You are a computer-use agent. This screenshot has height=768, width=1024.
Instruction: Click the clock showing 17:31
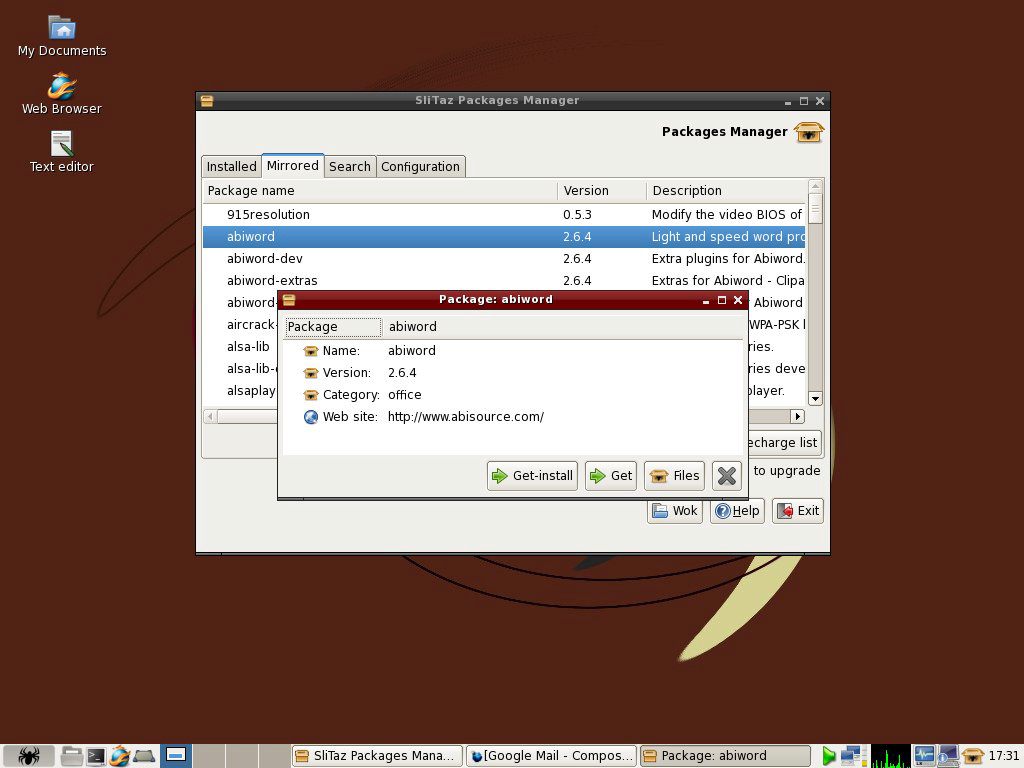pos(1004,756)
